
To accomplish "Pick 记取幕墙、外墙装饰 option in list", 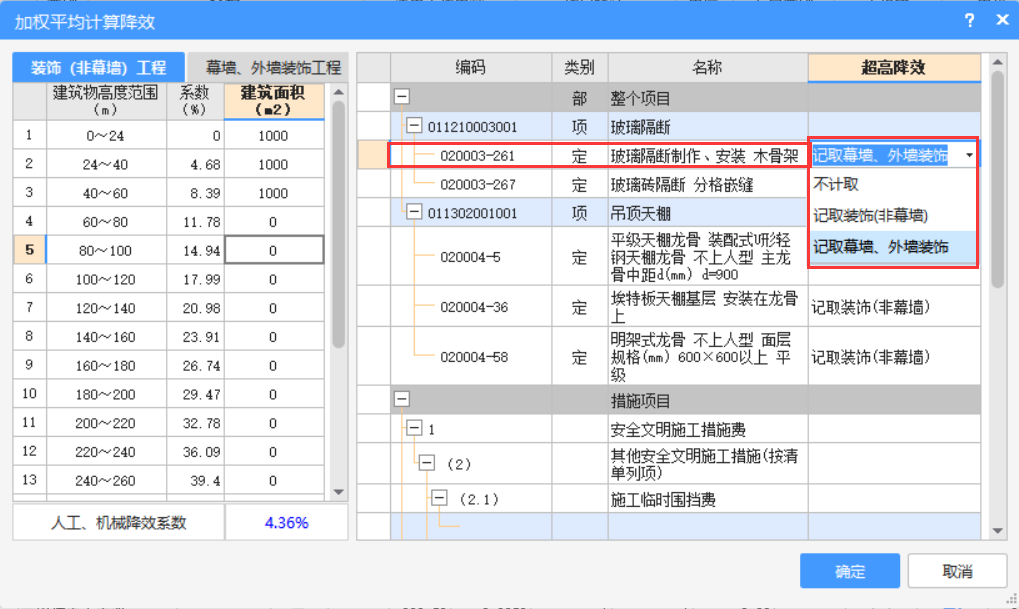I will pyautogui.click(x=880, y=246).
